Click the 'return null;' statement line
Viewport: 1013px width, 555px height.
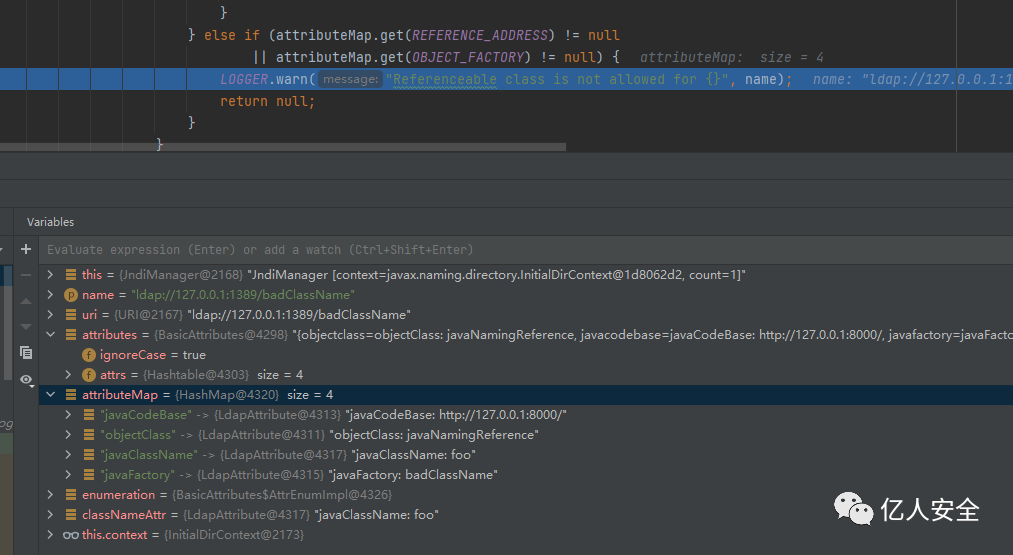[267, 101]
